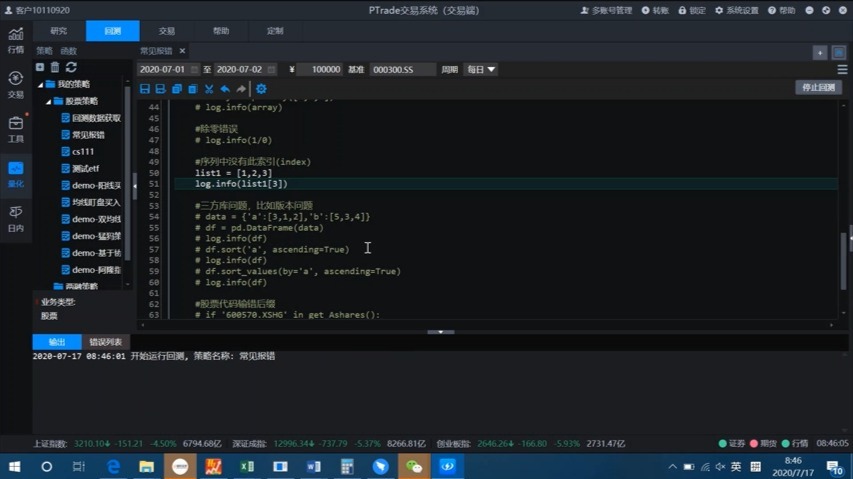Open strategy cs111

pyautogui.click(x=78, y=152)
